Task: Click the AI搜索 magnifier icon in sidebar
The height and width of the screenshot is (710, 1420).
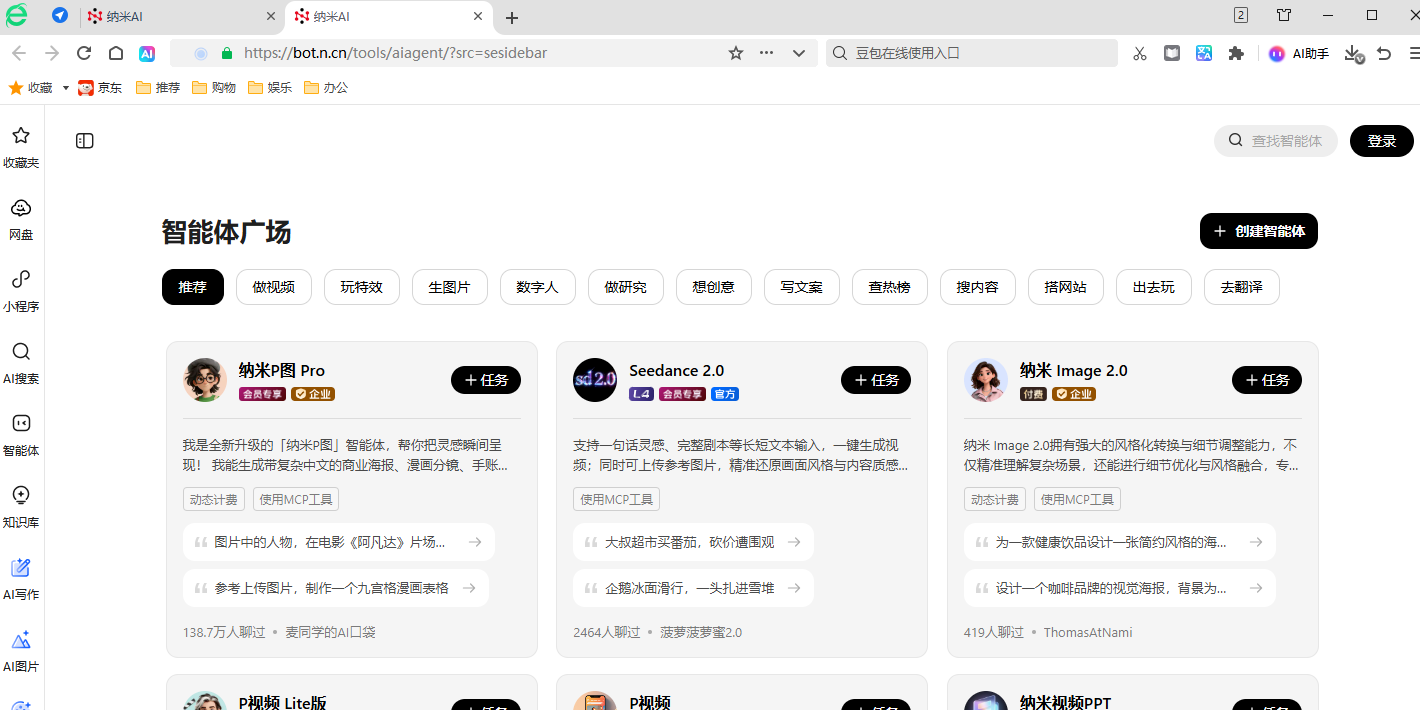Action: click(x=21, y=352)
